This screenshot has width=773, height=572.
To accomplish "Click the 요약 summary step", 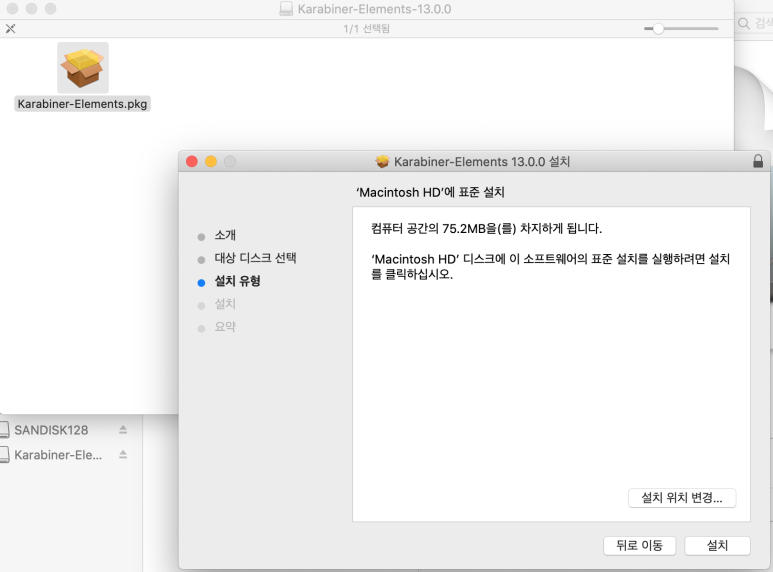I will coord(225,327).
